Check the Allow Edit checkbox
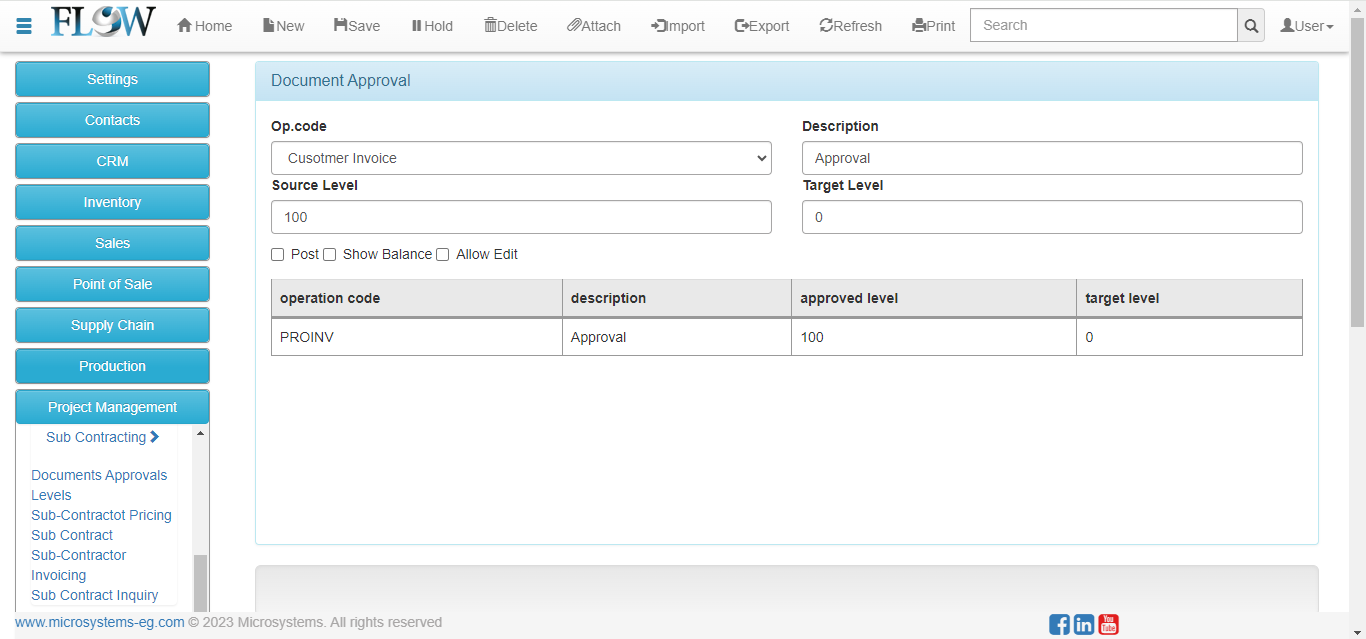 click(443, 255)
